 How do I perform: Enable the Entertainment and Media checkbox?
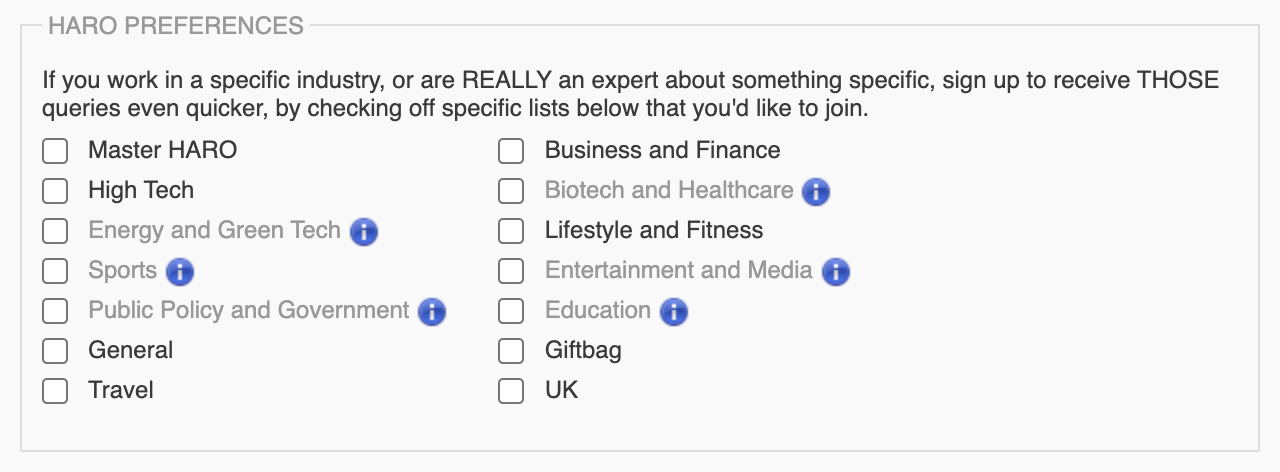click(511, 271)
